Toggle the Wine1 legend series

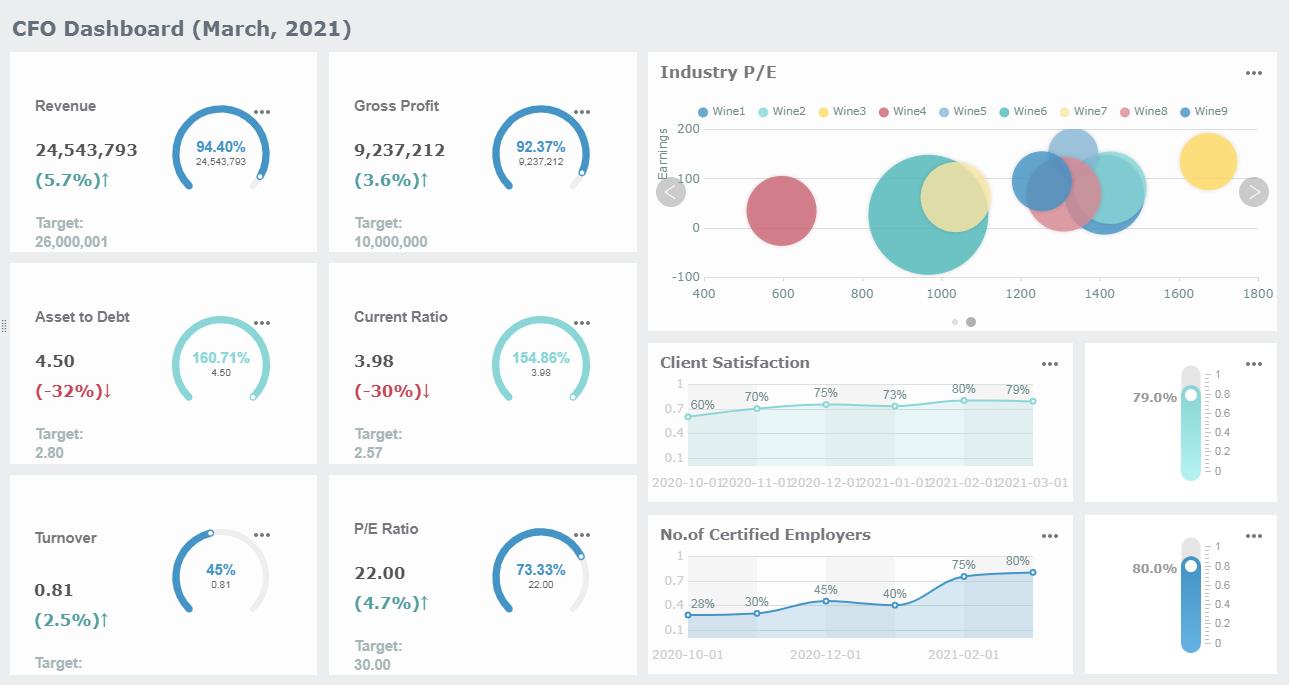coord(721,111)
